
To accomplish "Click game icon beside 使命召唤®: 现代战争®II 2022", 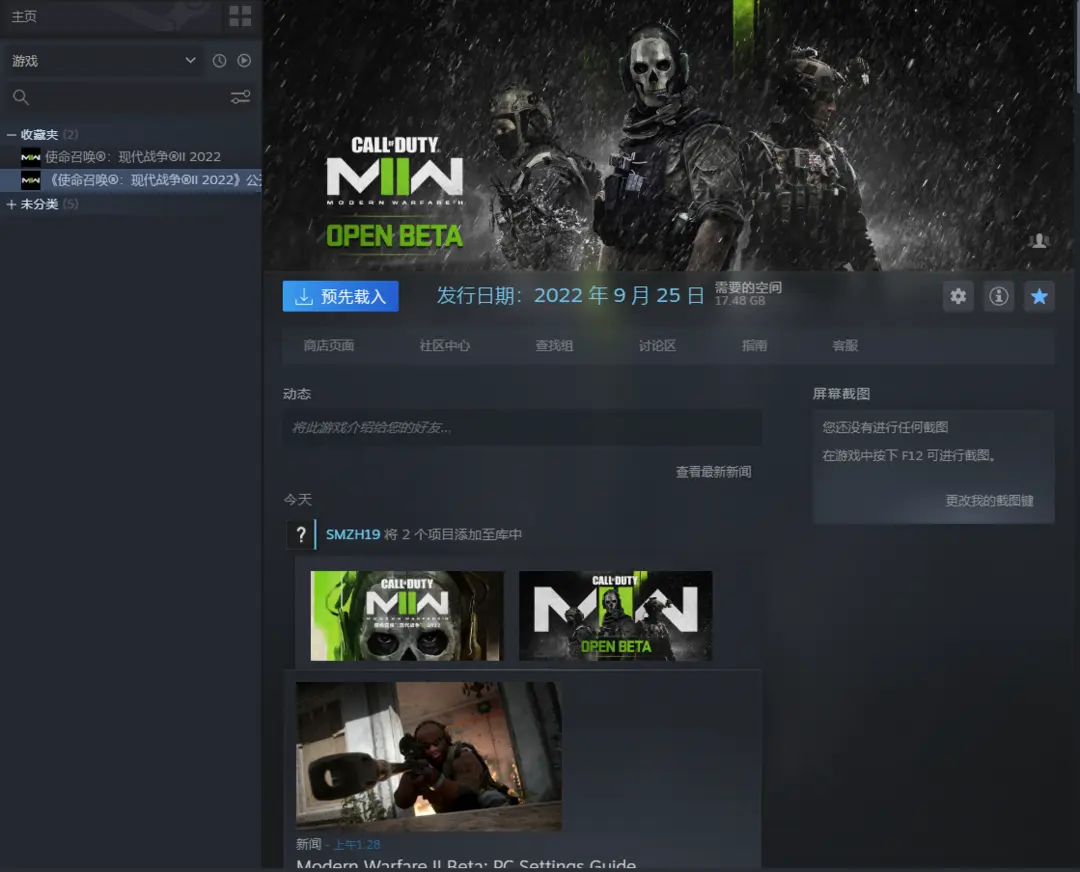I will [30, 157].
